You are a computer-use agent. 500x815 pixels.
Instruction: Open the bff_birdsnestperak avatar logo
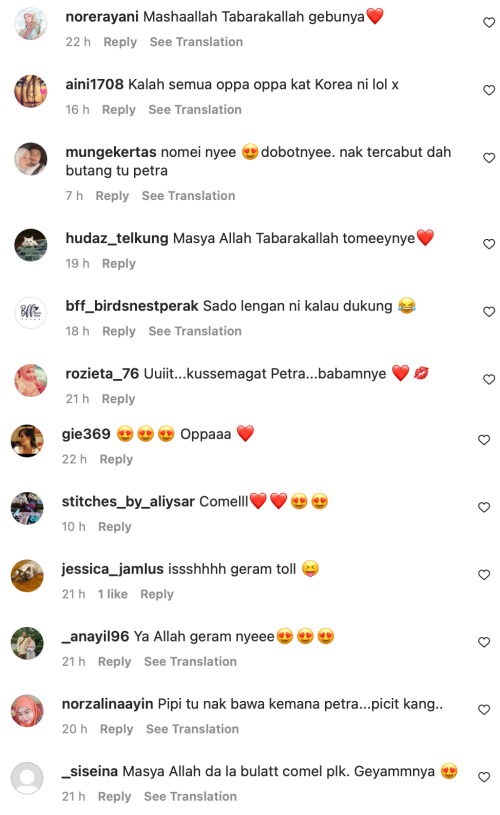pyautogui.click(x=31, y=312)
